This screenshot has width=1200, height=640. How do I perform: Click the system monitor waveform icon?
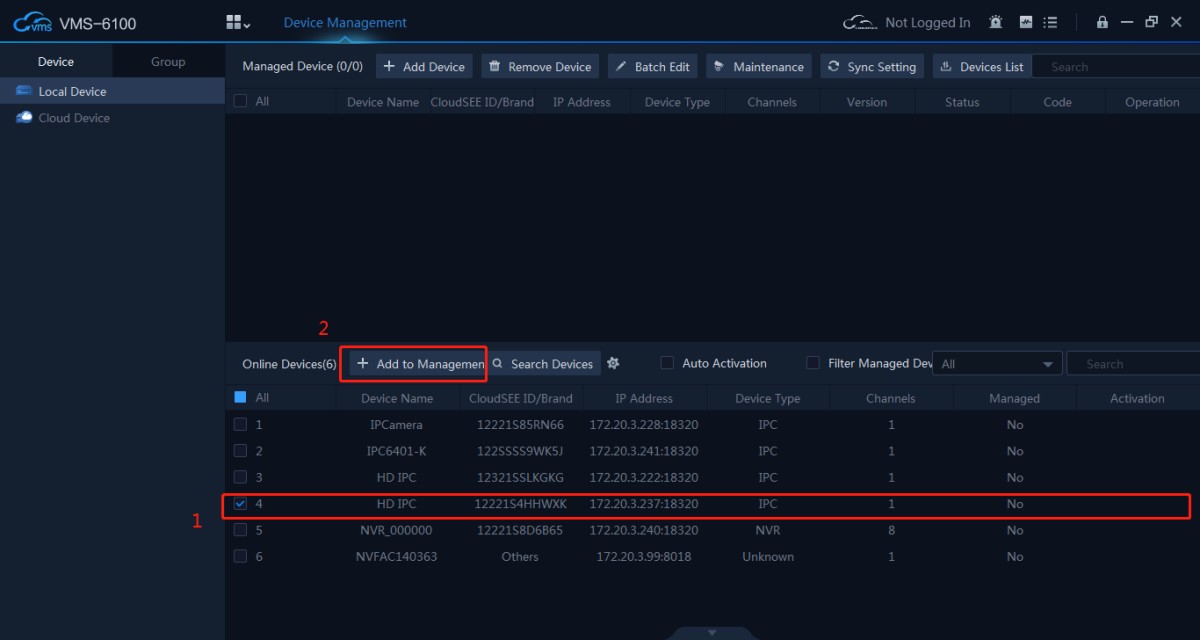[x=1025, y=22]
